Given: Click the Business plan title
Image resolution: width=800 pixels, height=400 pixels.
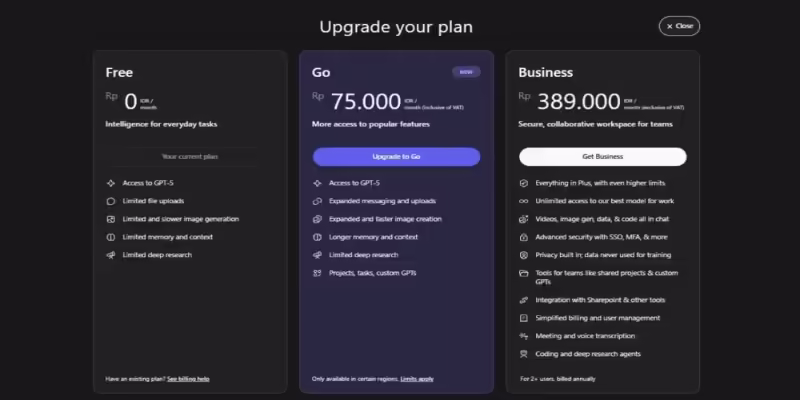Looking at the screenshot, I should [x=545, y=73].
